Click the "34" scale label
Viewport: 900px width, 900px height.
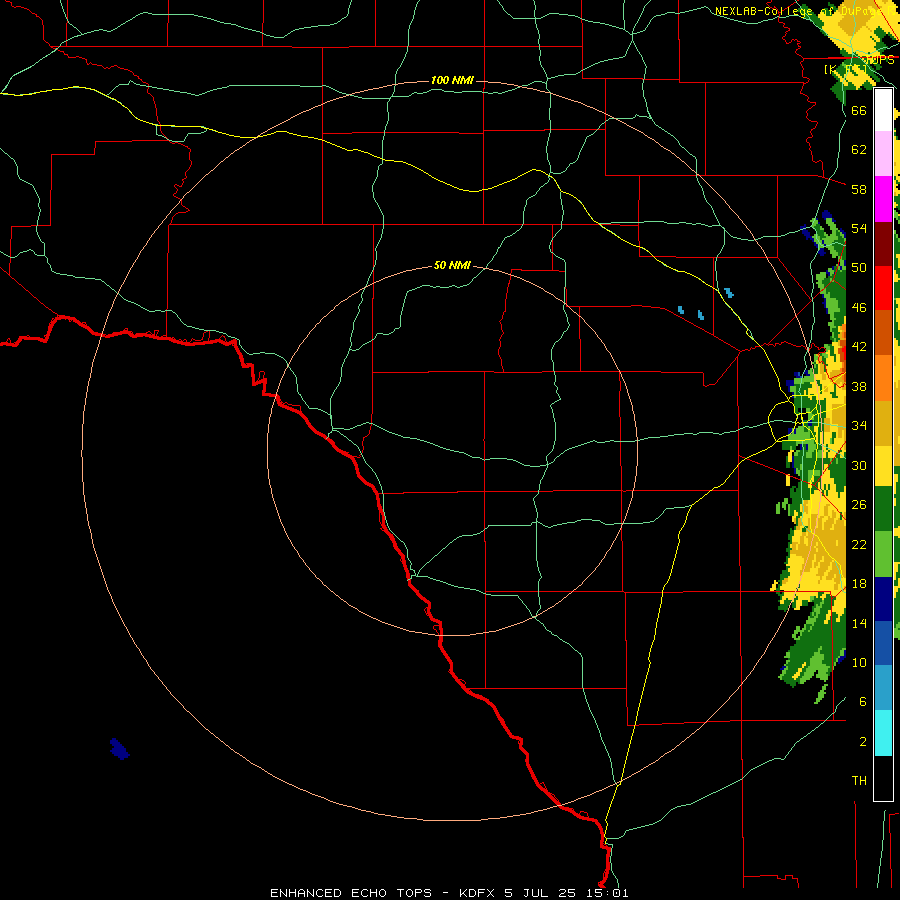[859, 426]
